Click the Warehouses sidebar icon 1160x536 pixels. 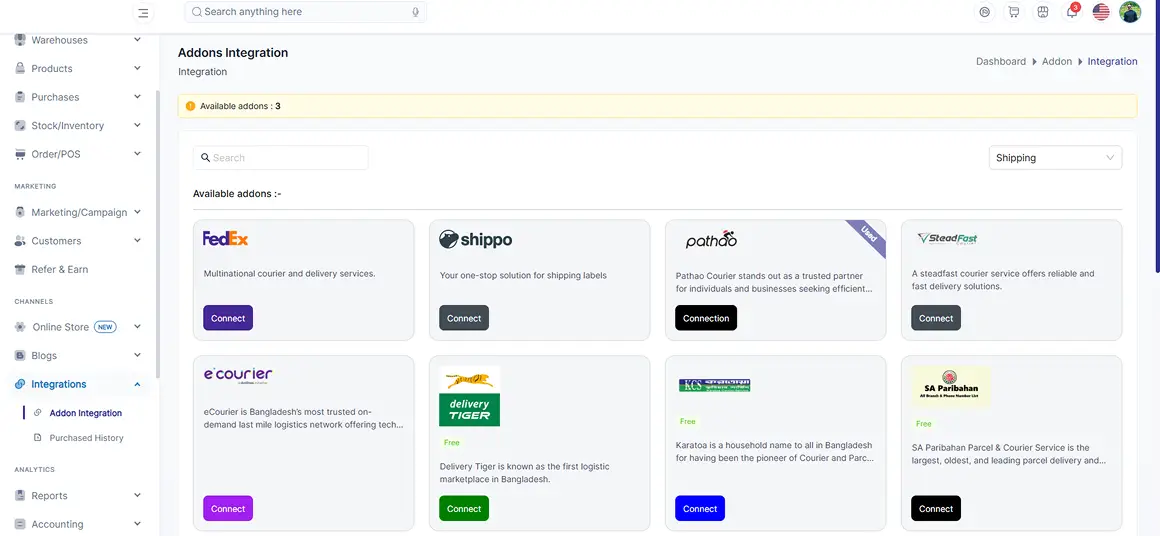pyautogui.click(x=20, y=40)
